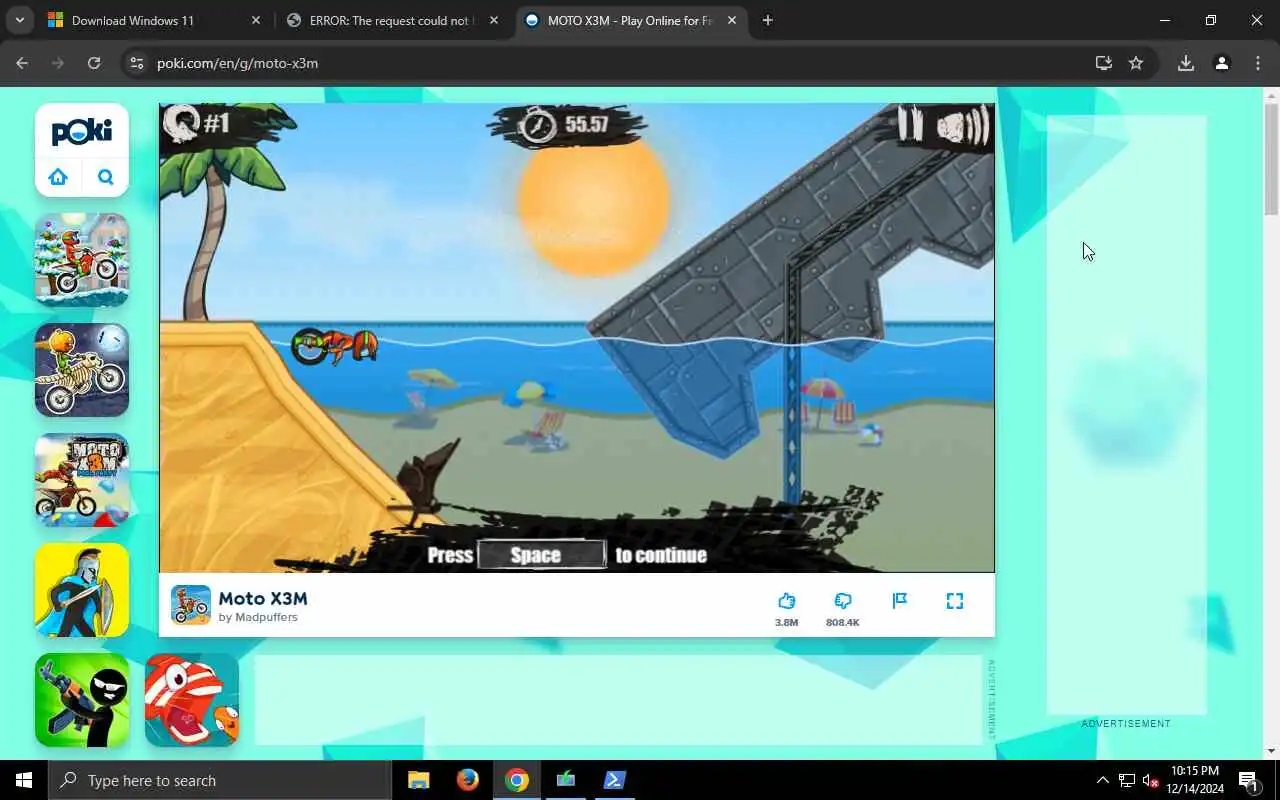Open Moto X3M Winter game thumbnail

(x=82, y=260)
